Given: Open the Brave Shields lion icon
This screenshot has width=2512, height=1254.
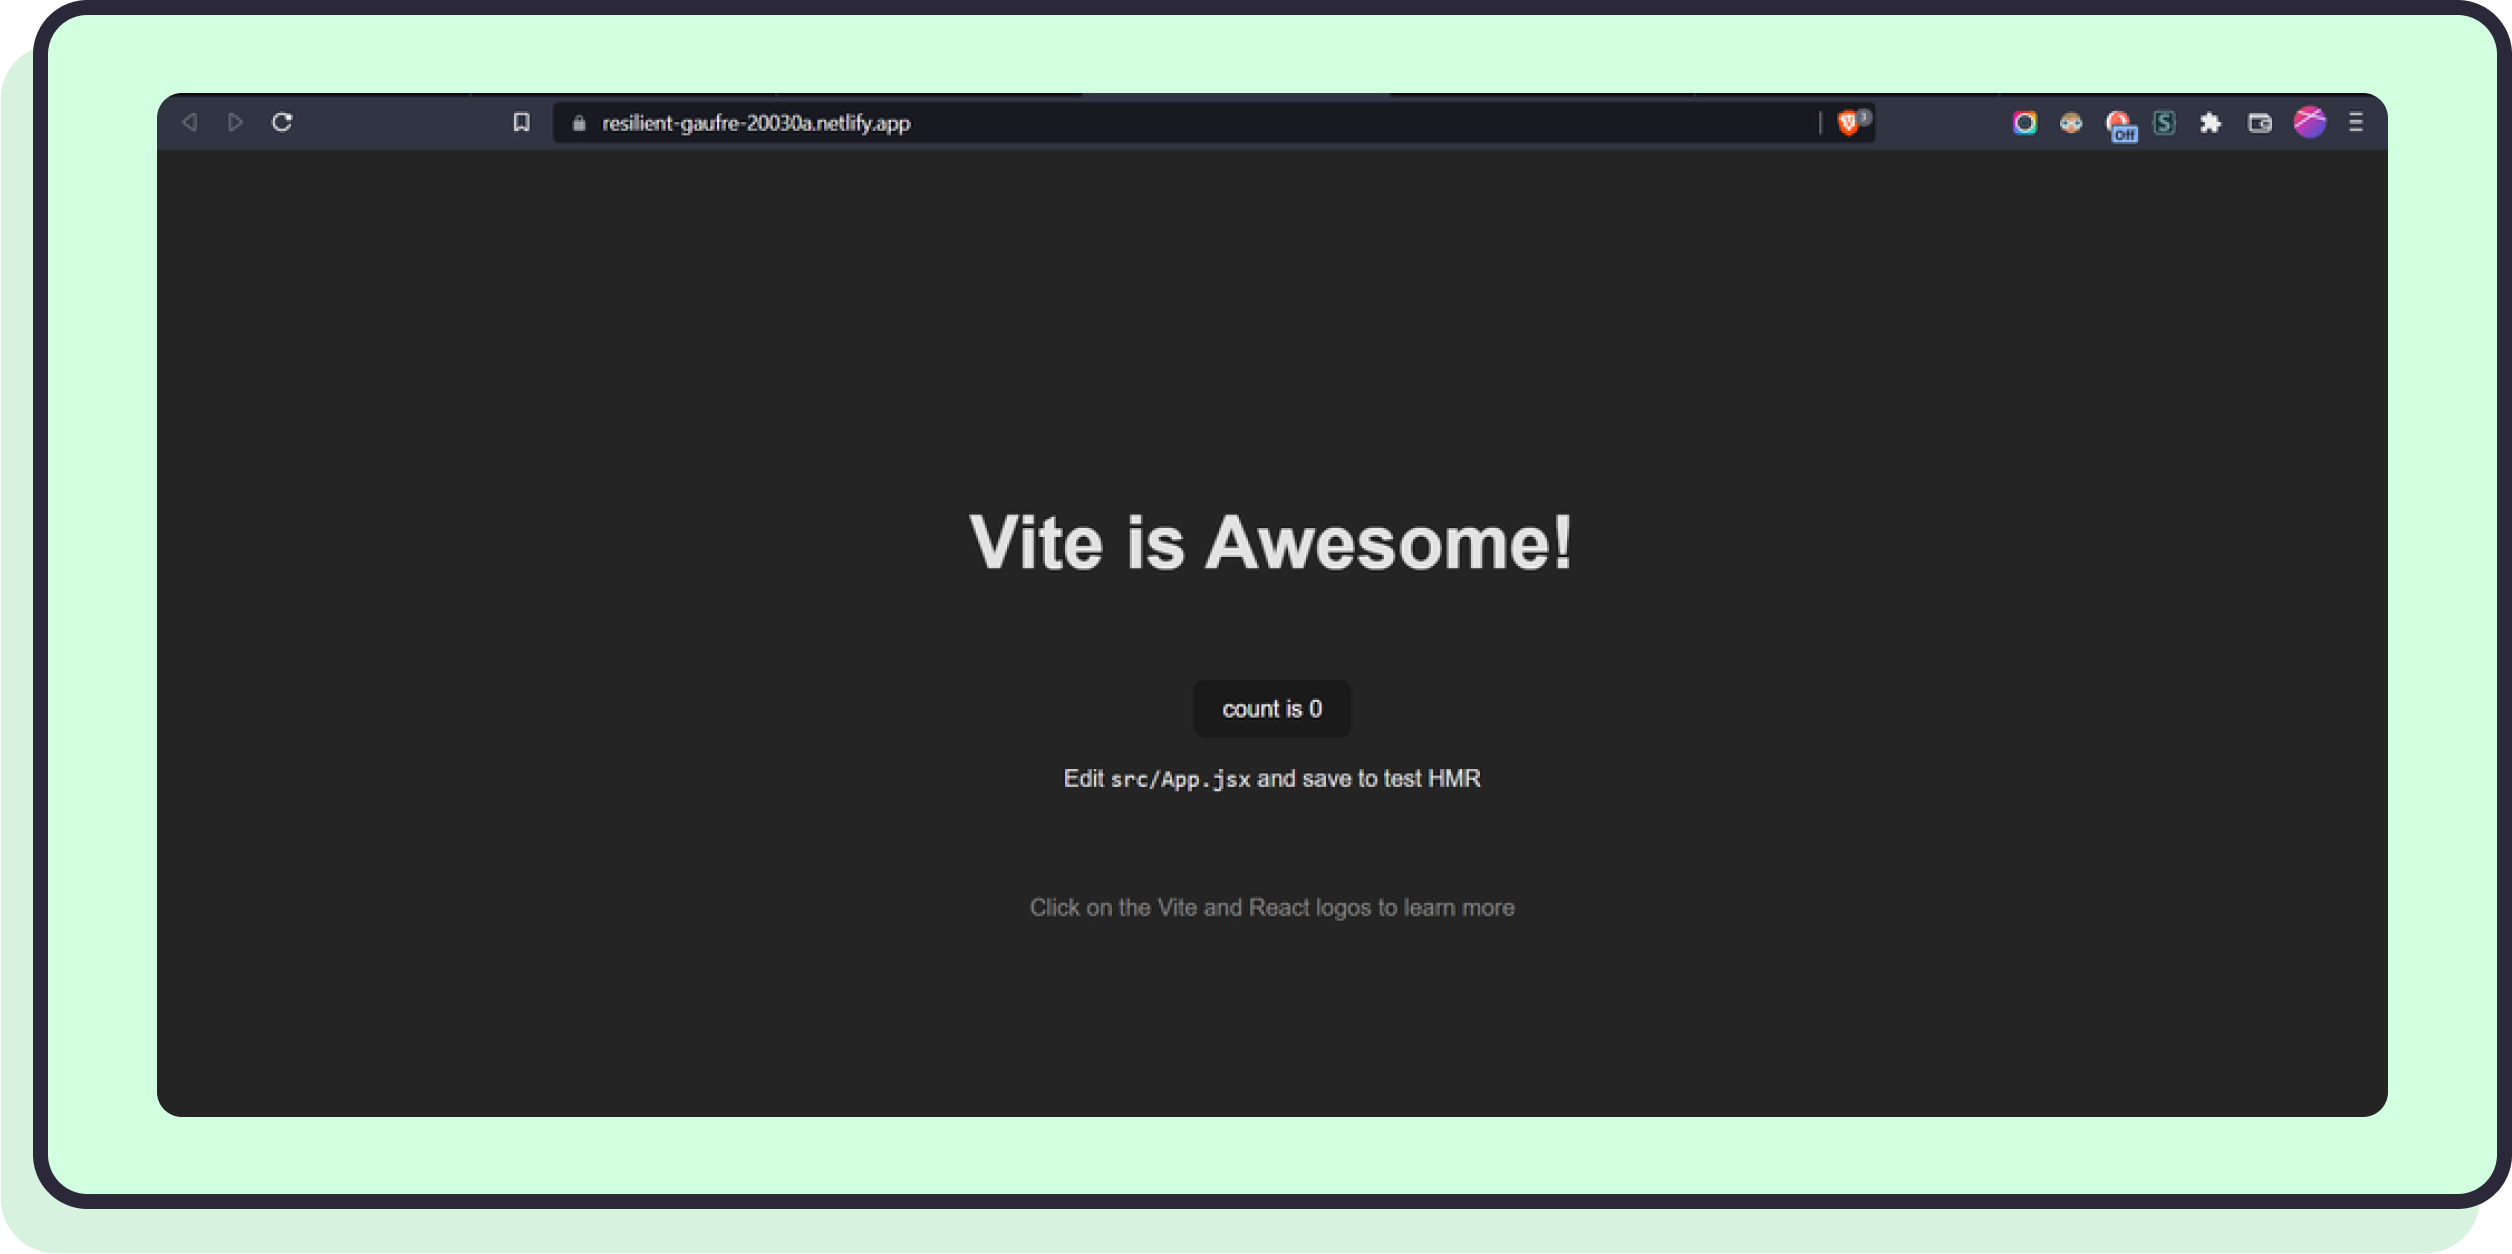Looking at the screenshot, I should coord(1847,123).
